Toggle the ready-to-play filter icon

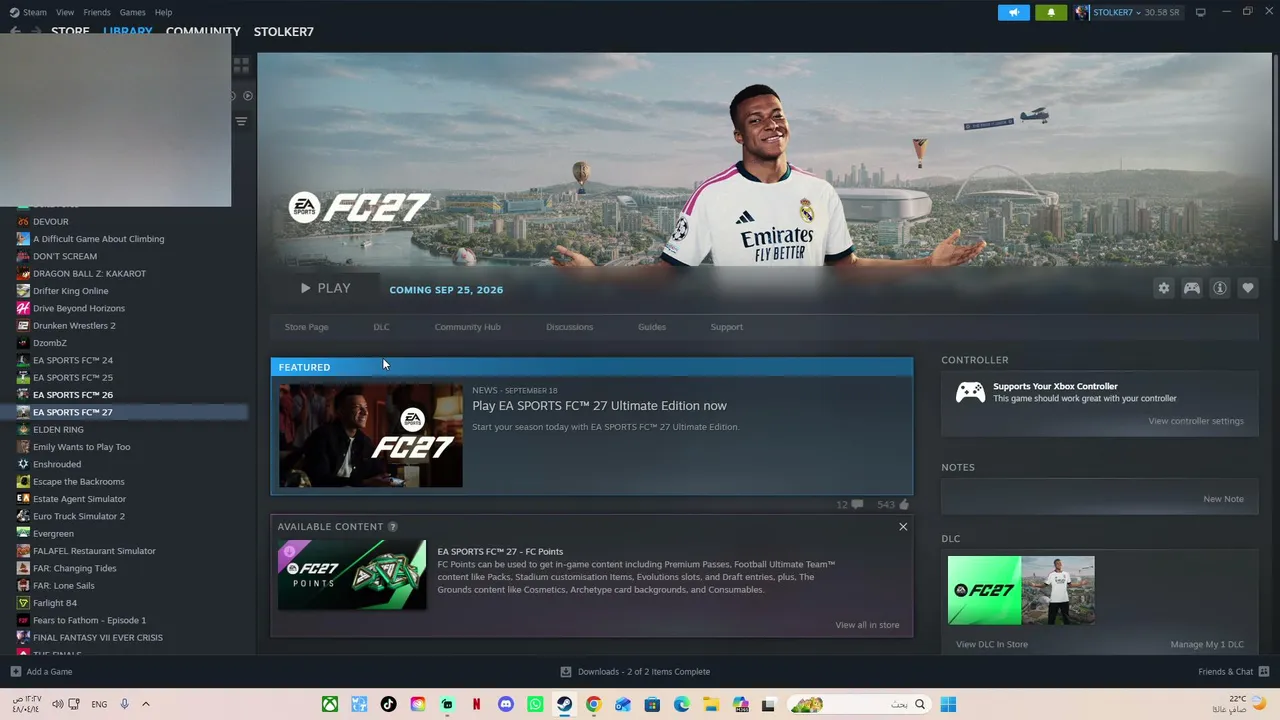248,96
